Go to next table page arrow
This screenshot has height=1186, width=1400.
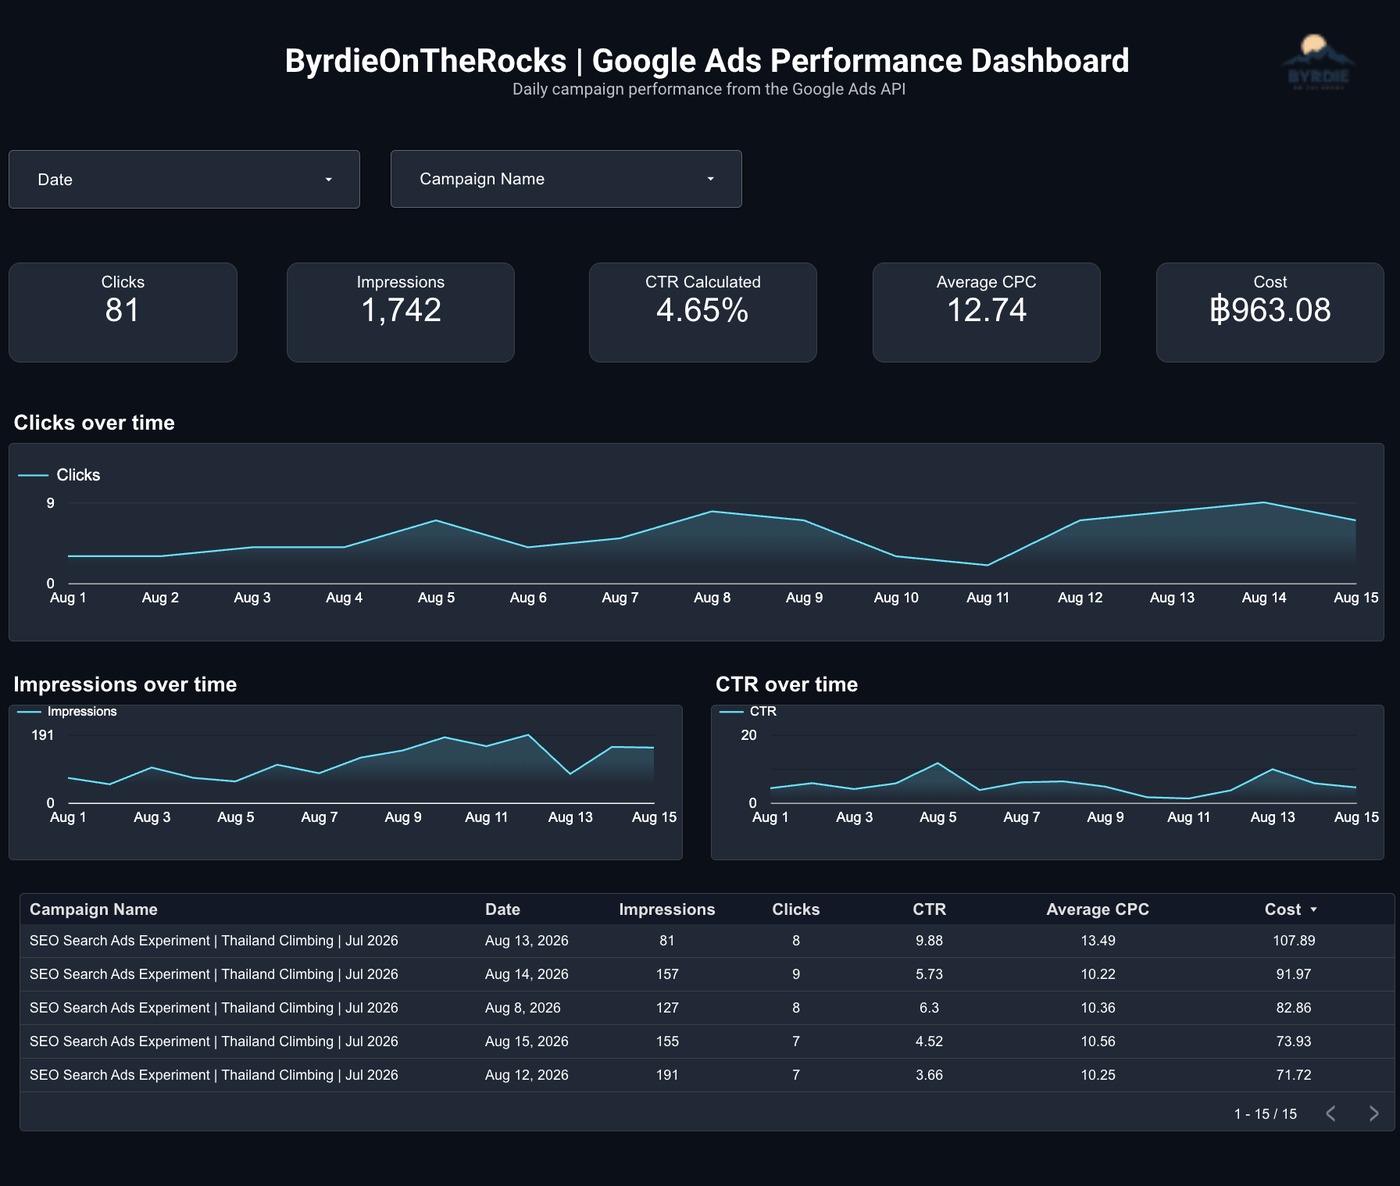(x=1374, y=1113)
